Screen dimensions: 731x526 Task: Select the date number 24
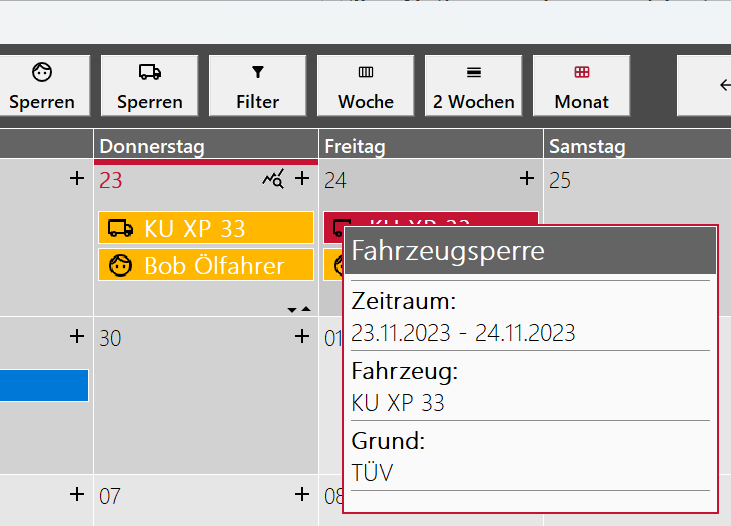[x=335, y=180]
